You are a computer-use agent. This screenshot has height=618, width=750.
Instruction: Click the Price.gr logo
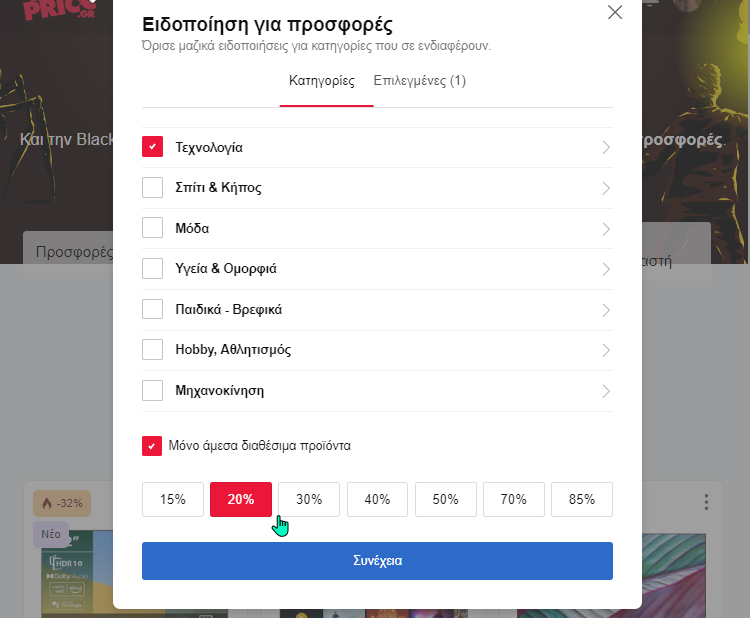tap(59, 10)
